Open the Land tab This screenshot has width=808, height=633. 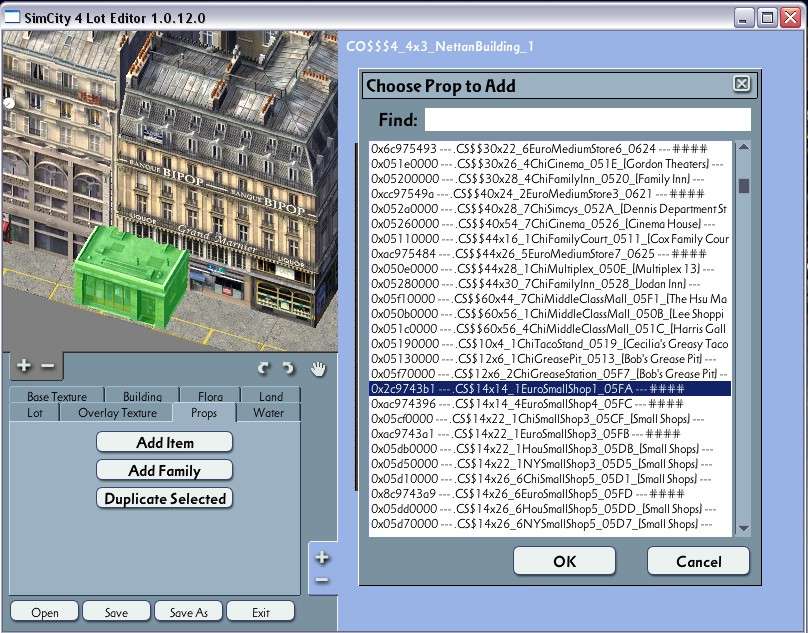coord(271,396)
